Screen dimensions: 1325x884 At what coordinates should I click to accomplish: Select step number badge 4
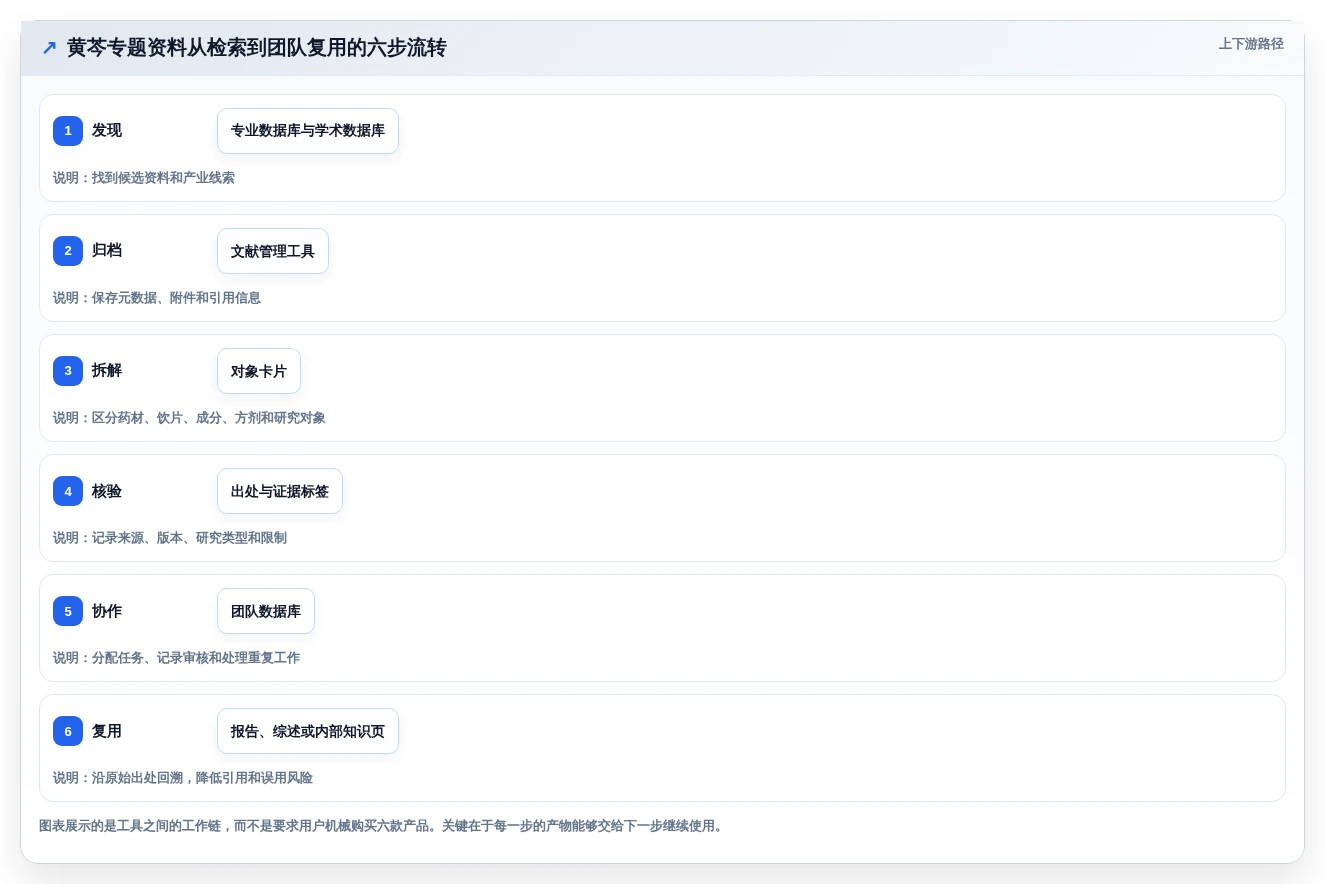click(x=68, y=491)
